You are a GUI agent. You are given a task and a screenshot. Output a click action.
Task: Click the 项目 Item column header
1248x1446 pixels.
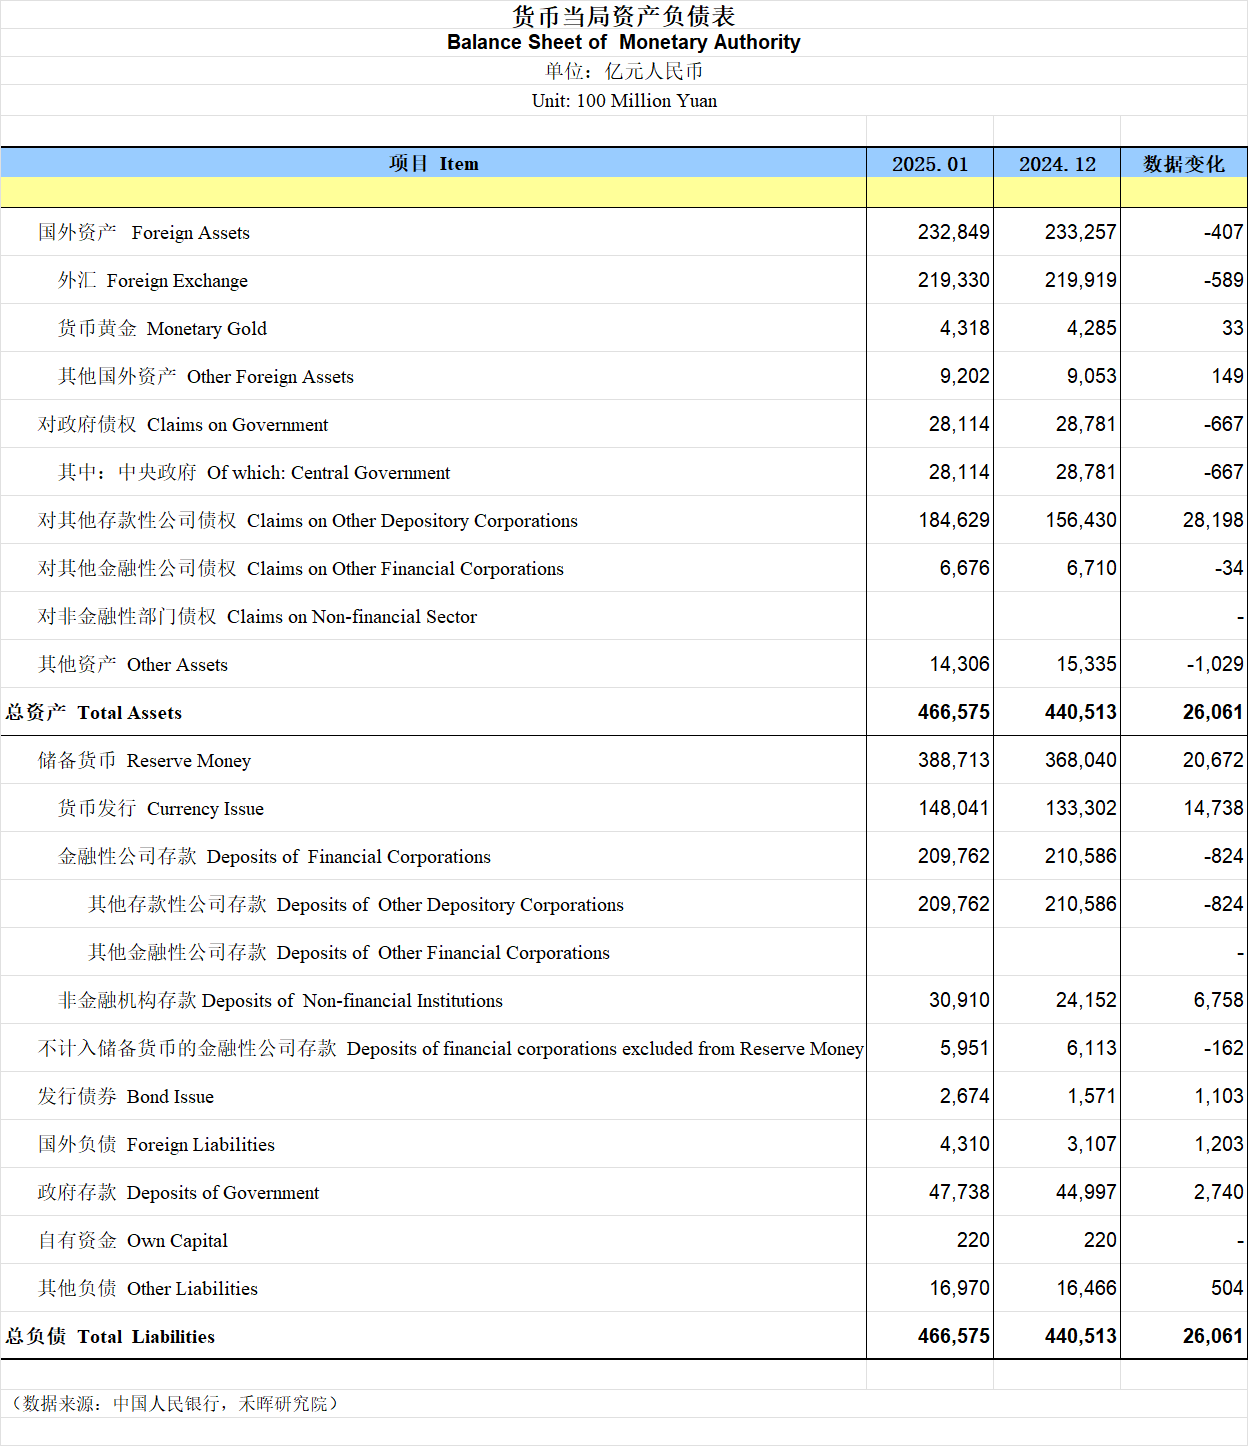click(433, 164)
